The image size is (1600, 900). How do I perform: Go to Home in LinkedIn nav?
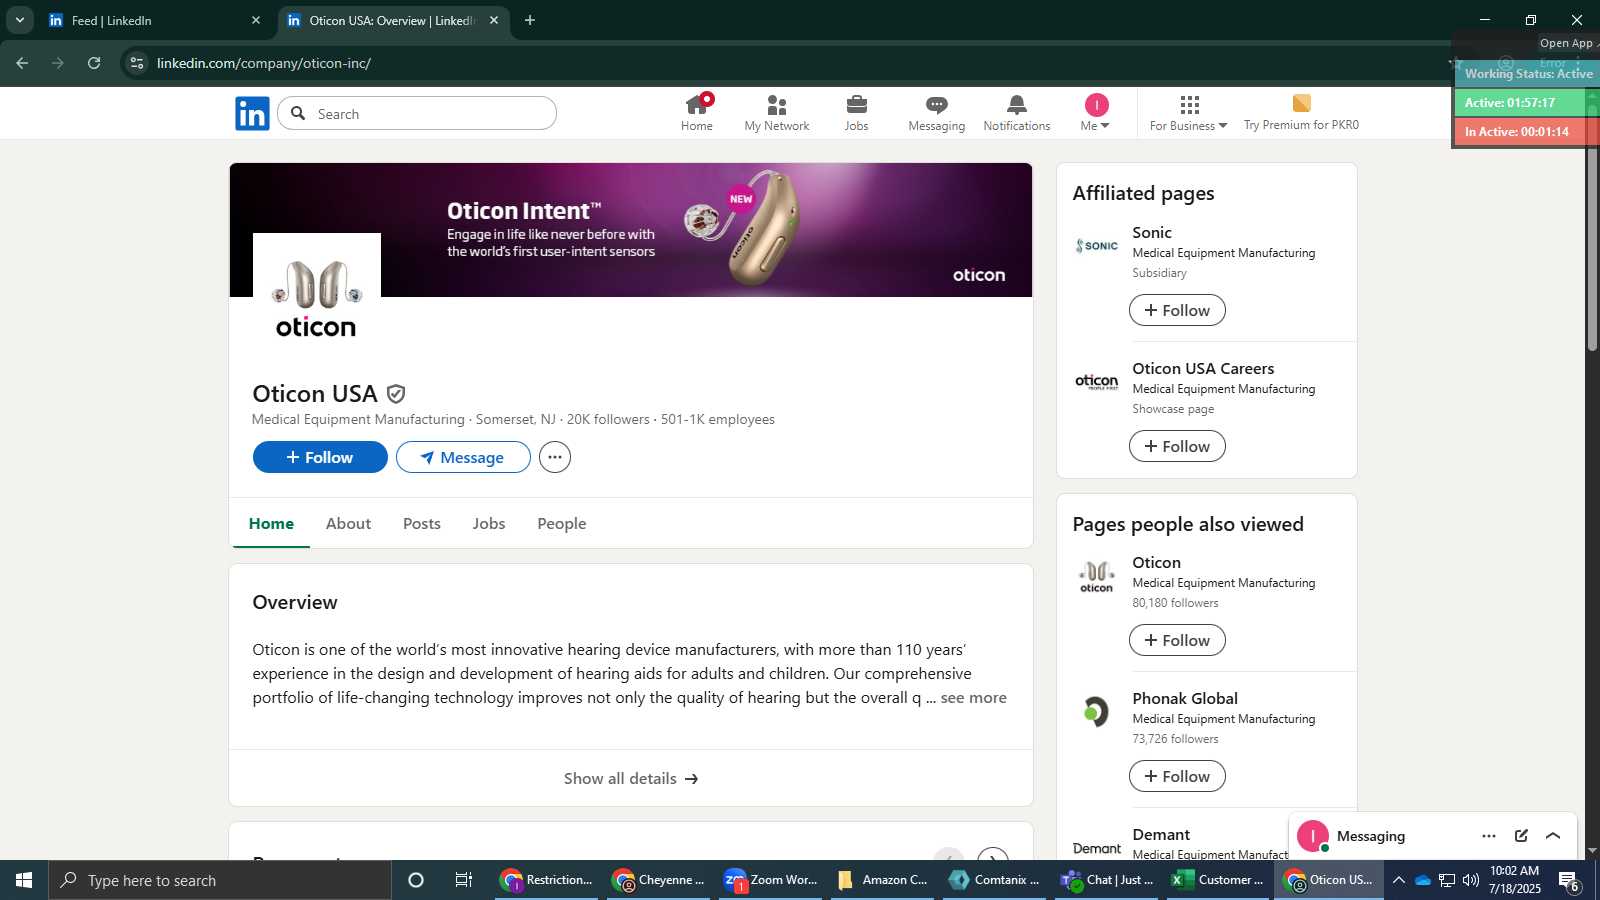[x=697, y=113]
